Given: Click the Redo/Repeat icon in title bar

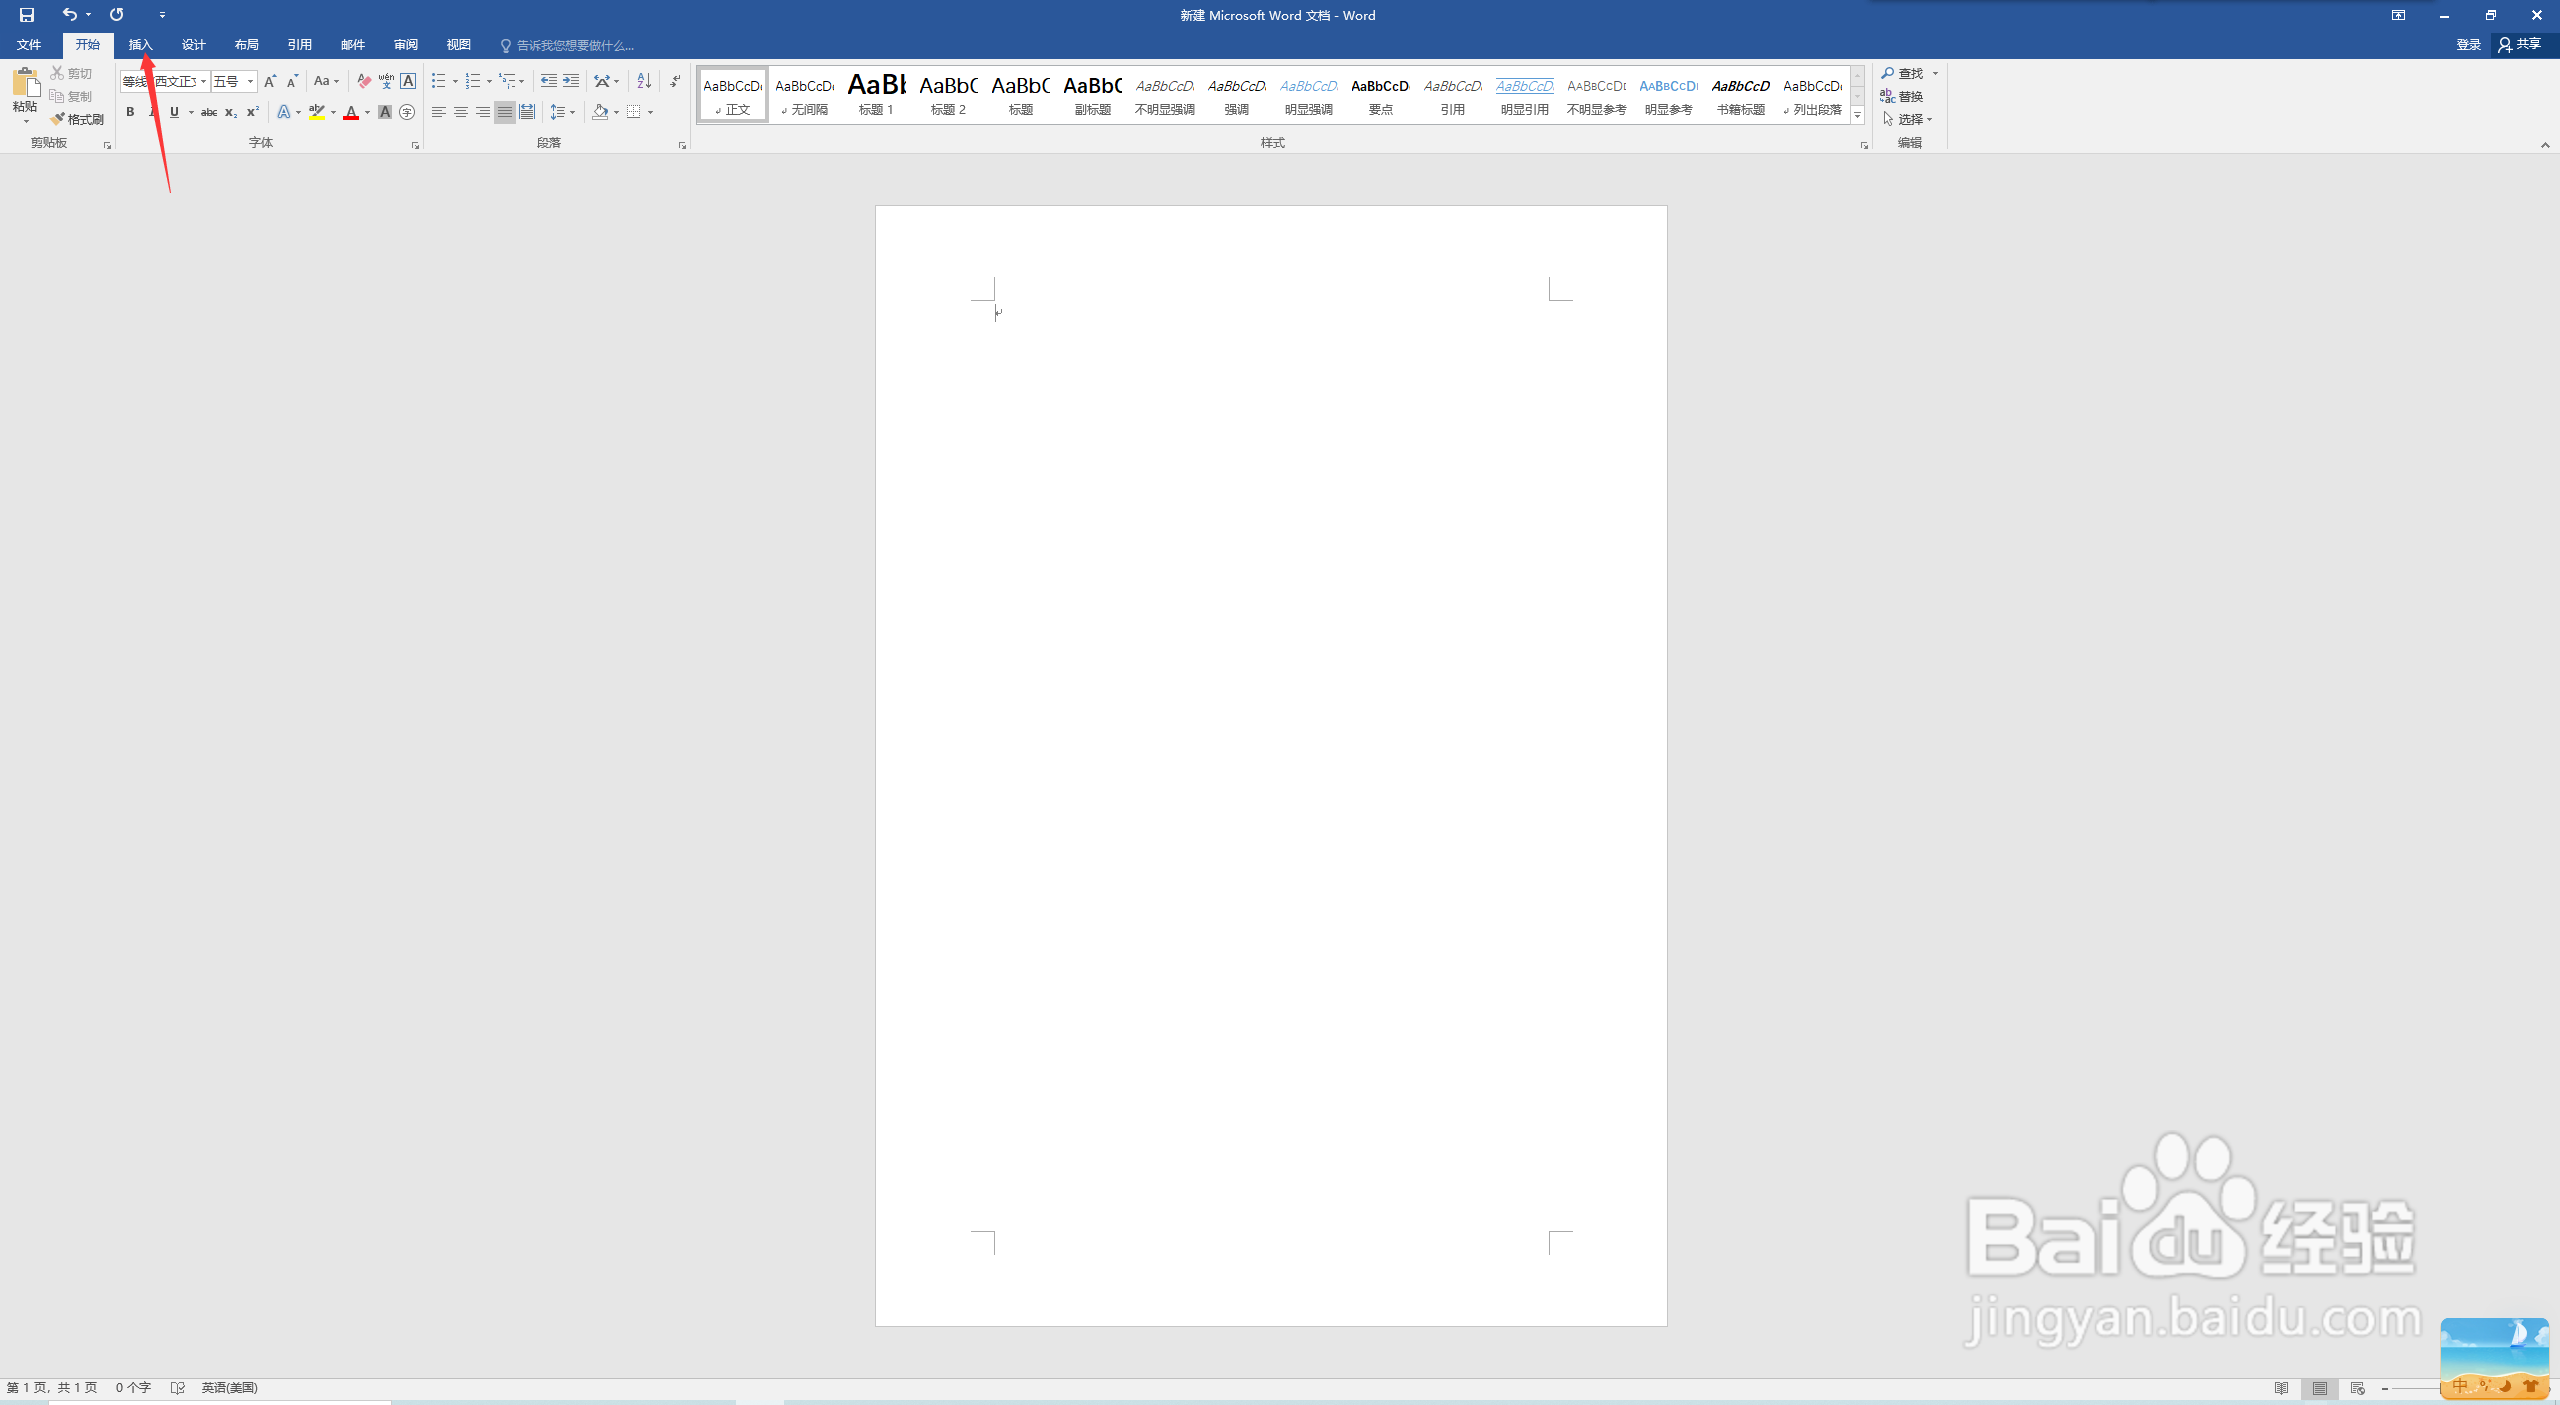Looking at the screenshot, I should [x=117, y=15].
